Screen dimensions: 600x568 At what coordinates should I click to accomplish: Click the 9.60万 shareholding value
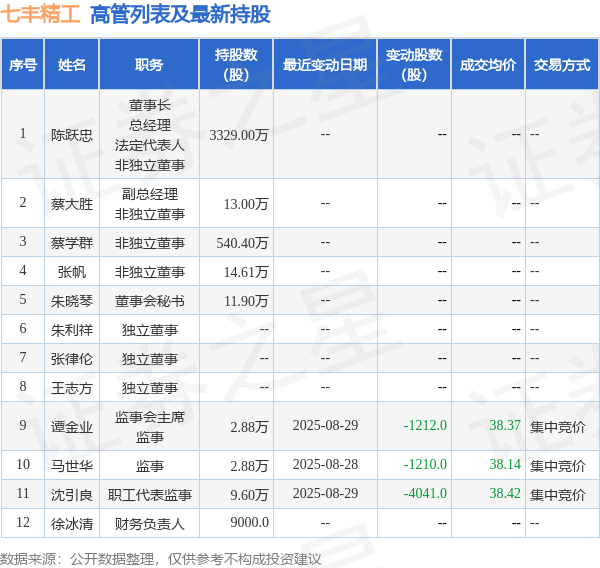tap(249, 495)
